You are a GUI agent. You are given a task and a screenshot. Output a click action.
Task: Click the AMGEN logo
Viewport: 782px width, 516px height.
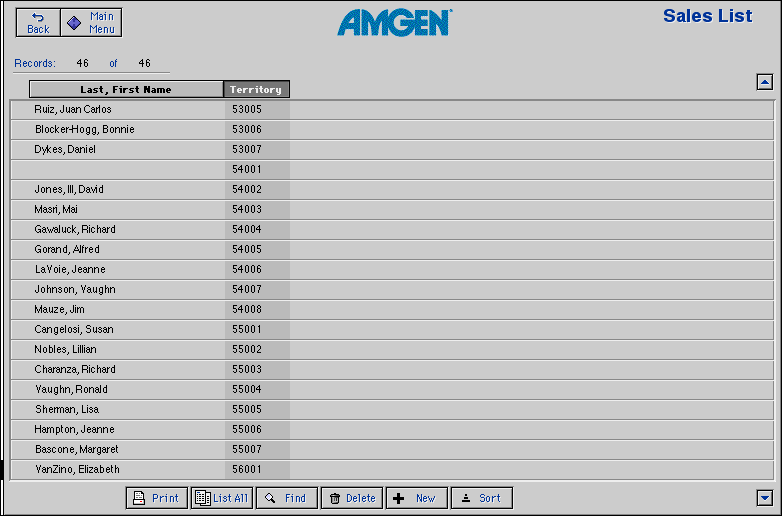point(394,23)
